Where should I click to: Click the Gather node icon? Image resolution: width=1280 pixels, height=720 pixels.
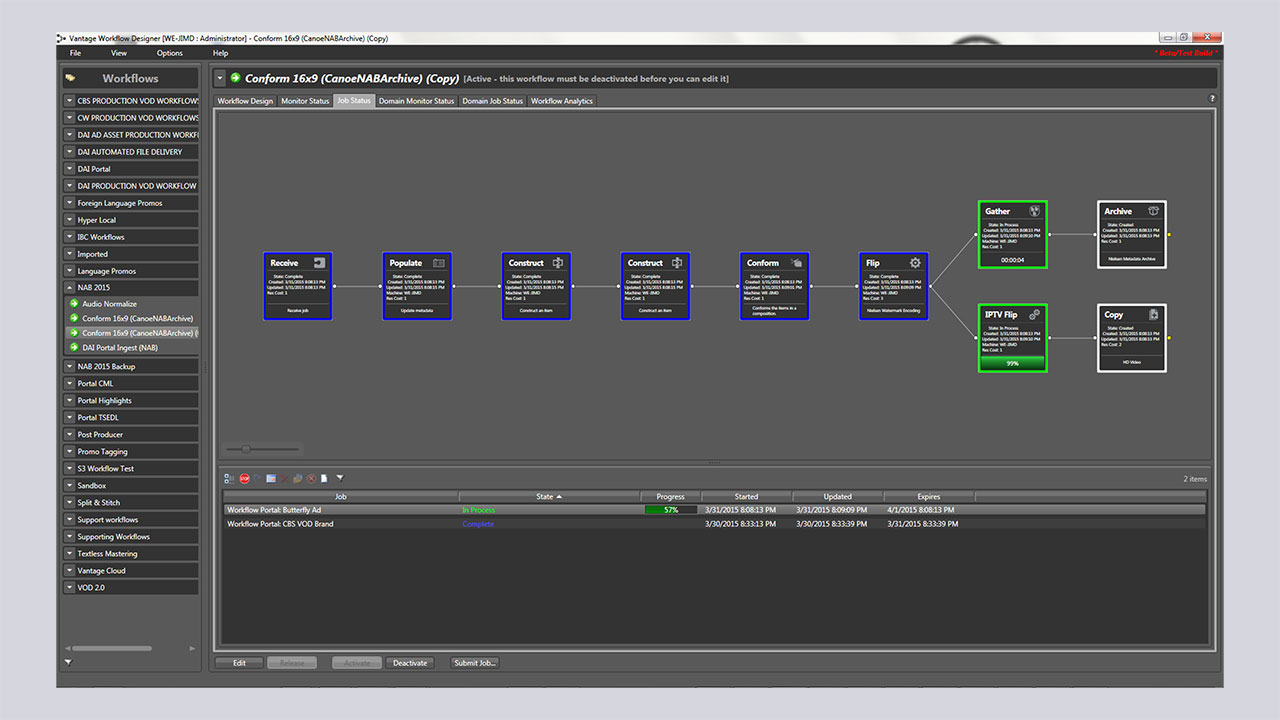[1034, 211]
